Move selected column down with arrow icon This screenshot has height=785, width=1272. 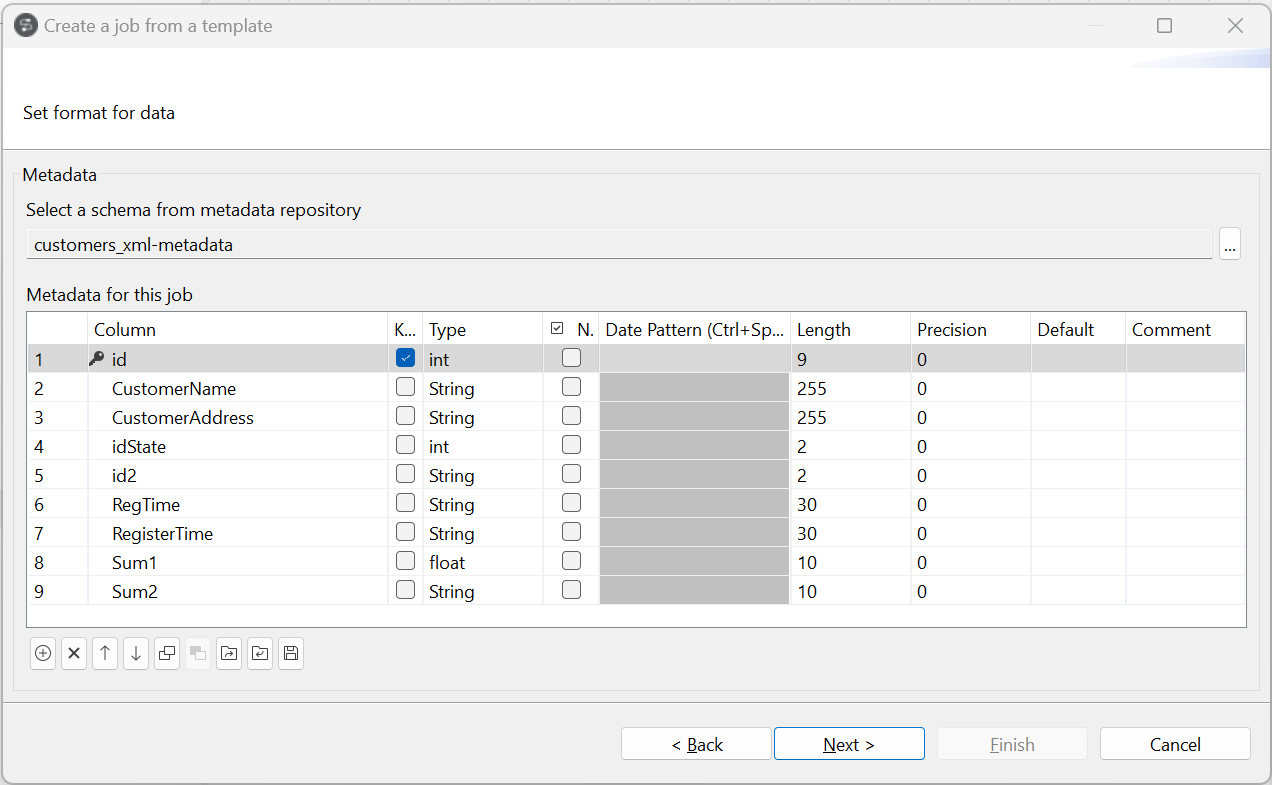pyautogui.click(x=136, y=654)
